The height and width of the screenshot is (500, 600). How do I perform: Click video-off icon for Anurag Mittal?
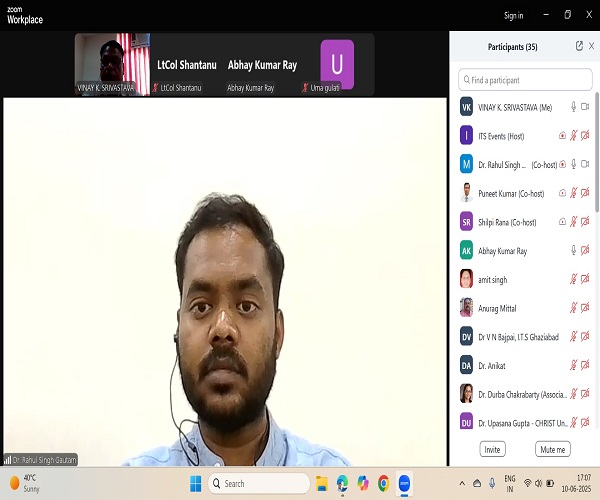click(x=585, y=308)
